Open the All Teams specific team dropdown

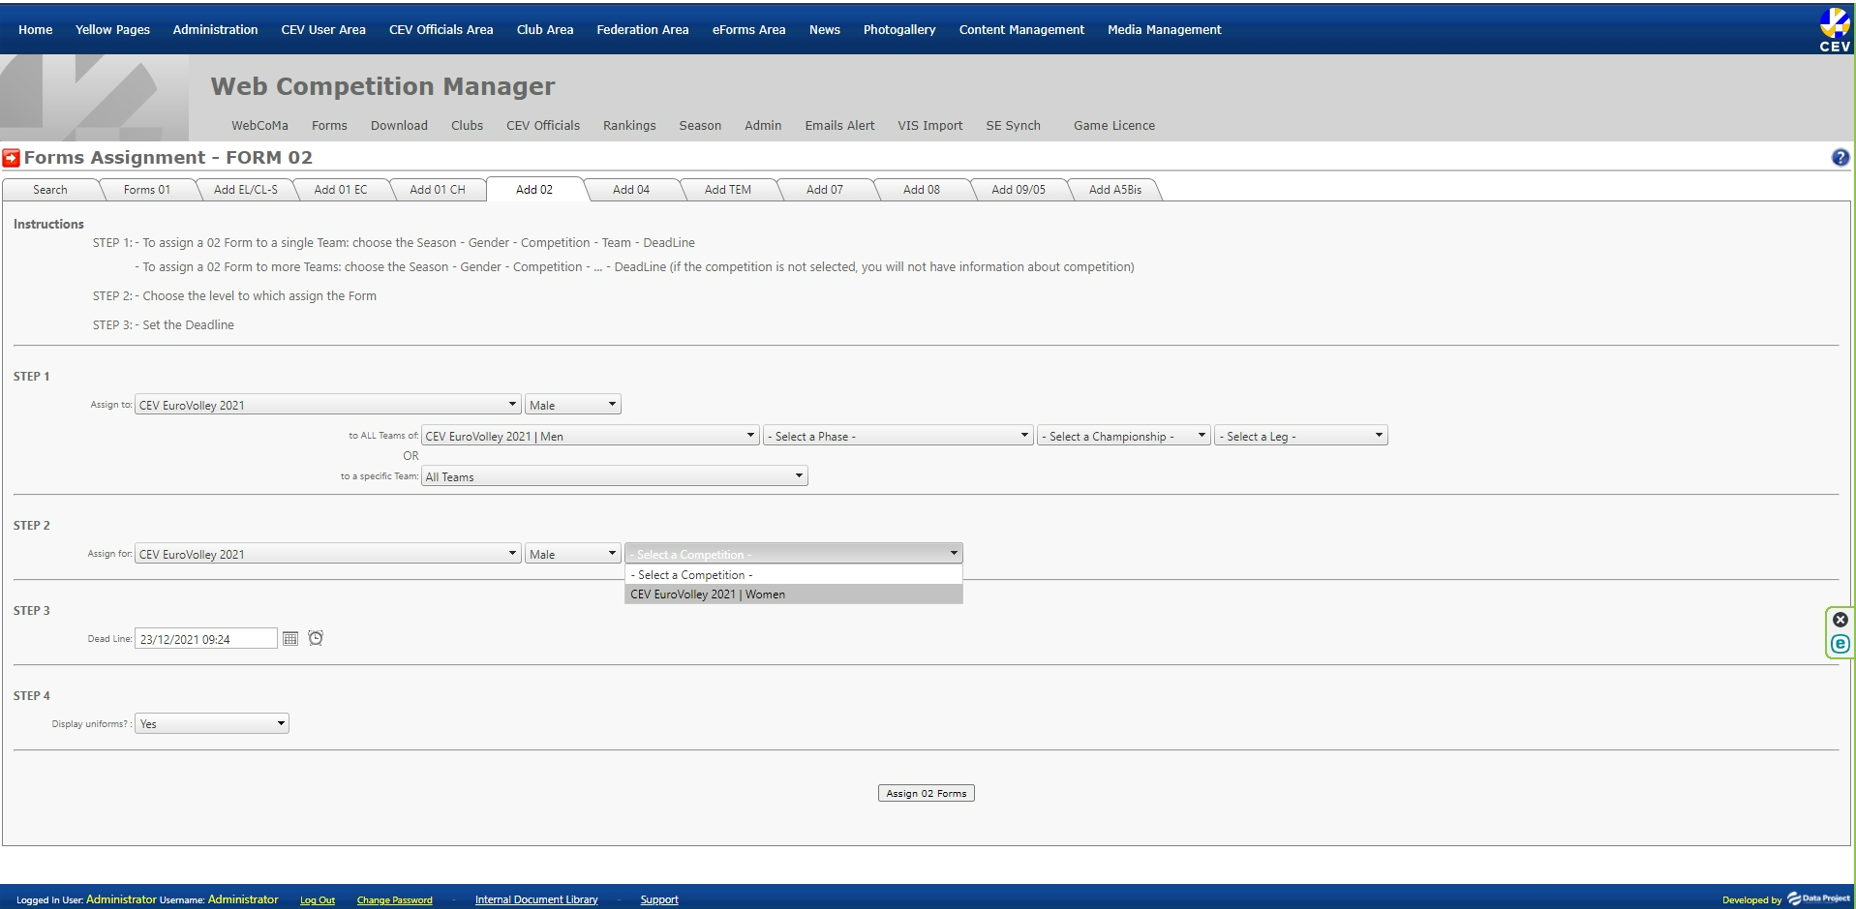click(614, 477)
